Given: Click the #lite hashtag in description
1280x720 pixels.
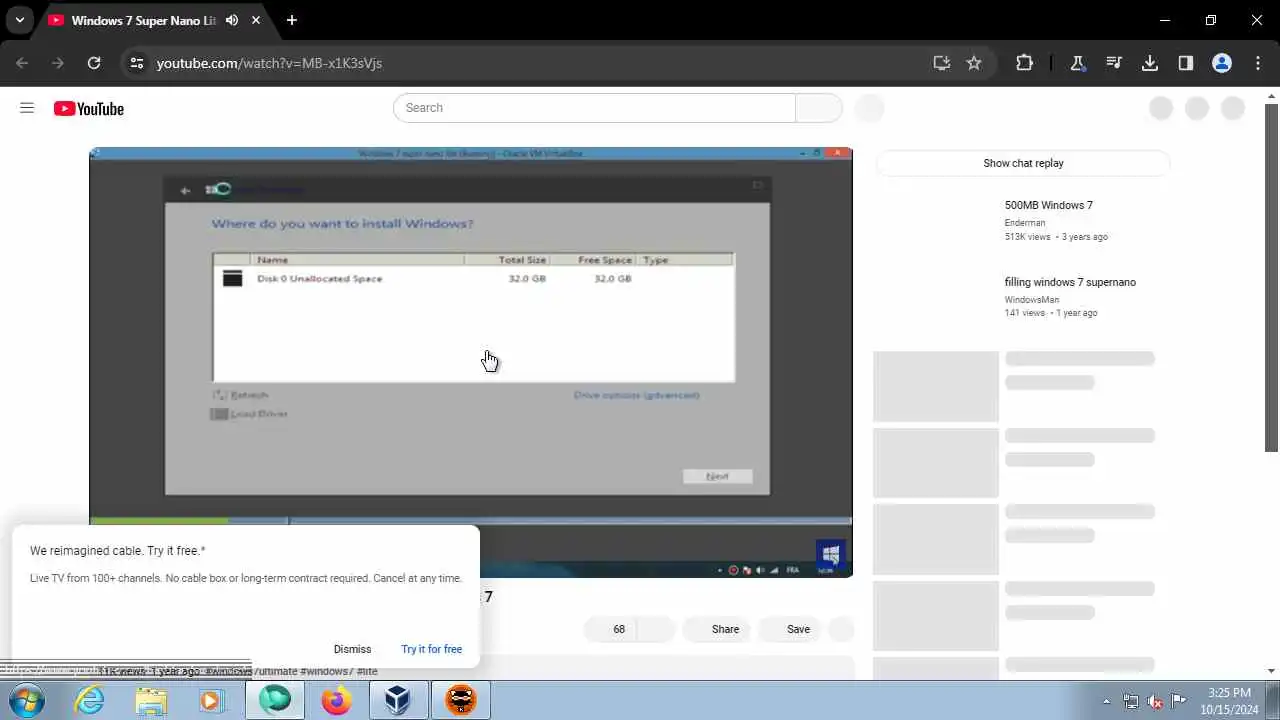Looking at the screenshot, I should click(367, 671).
